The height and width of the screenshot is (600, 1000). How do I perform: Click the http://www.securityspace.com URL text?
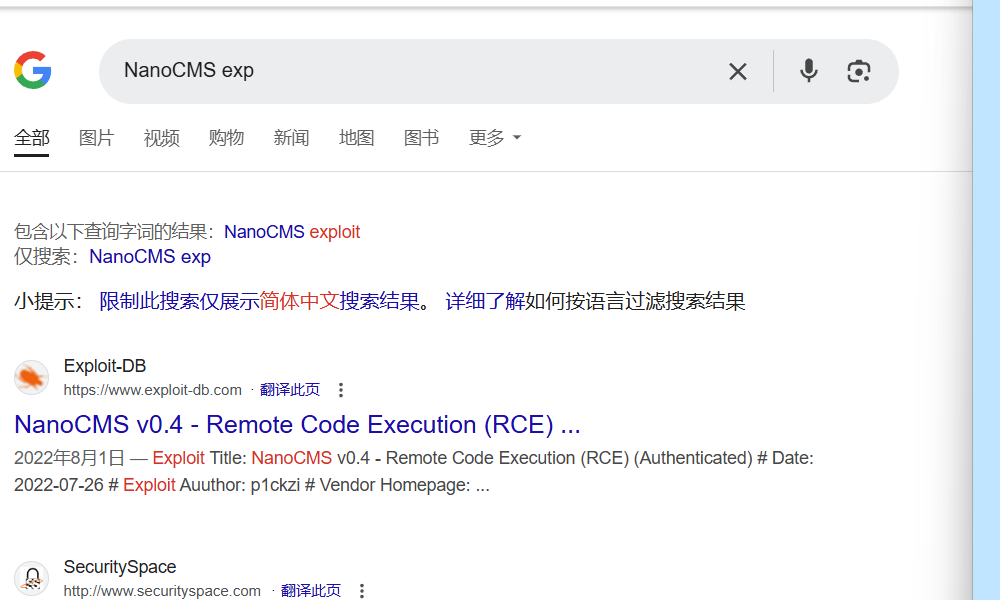coord(162,591)
